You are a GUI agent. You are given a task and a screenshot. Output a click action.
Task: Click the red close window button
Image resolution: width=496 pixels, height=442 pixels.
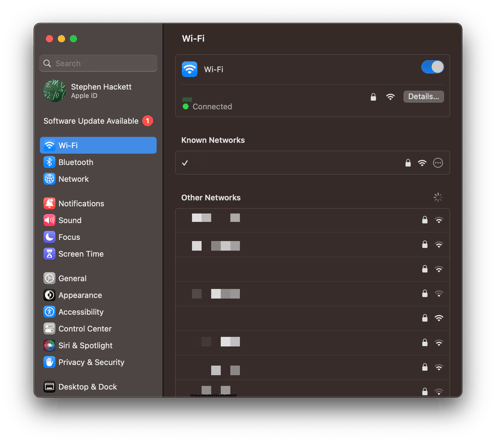coord(49,39)
